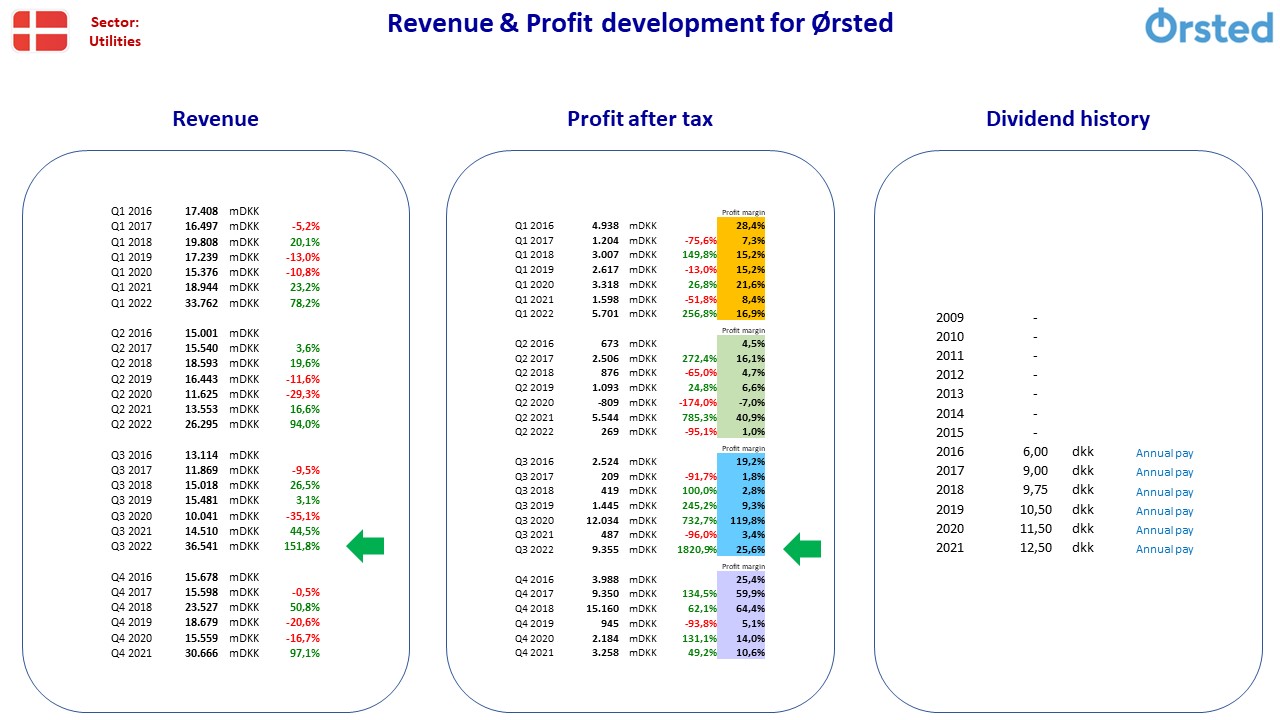Image resolution: width=1280 pixels, height=720 pixels.
Task: Select the Profit after tax heading
Action: click(640, 119)
